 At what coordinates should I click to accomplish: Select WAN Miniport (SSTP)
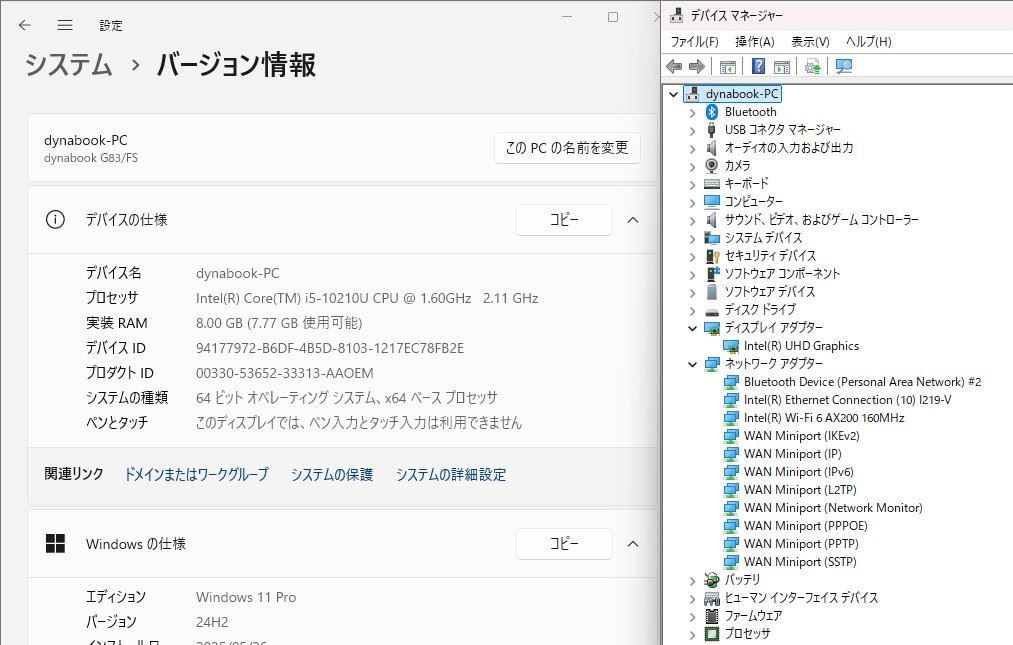point(800,562)
